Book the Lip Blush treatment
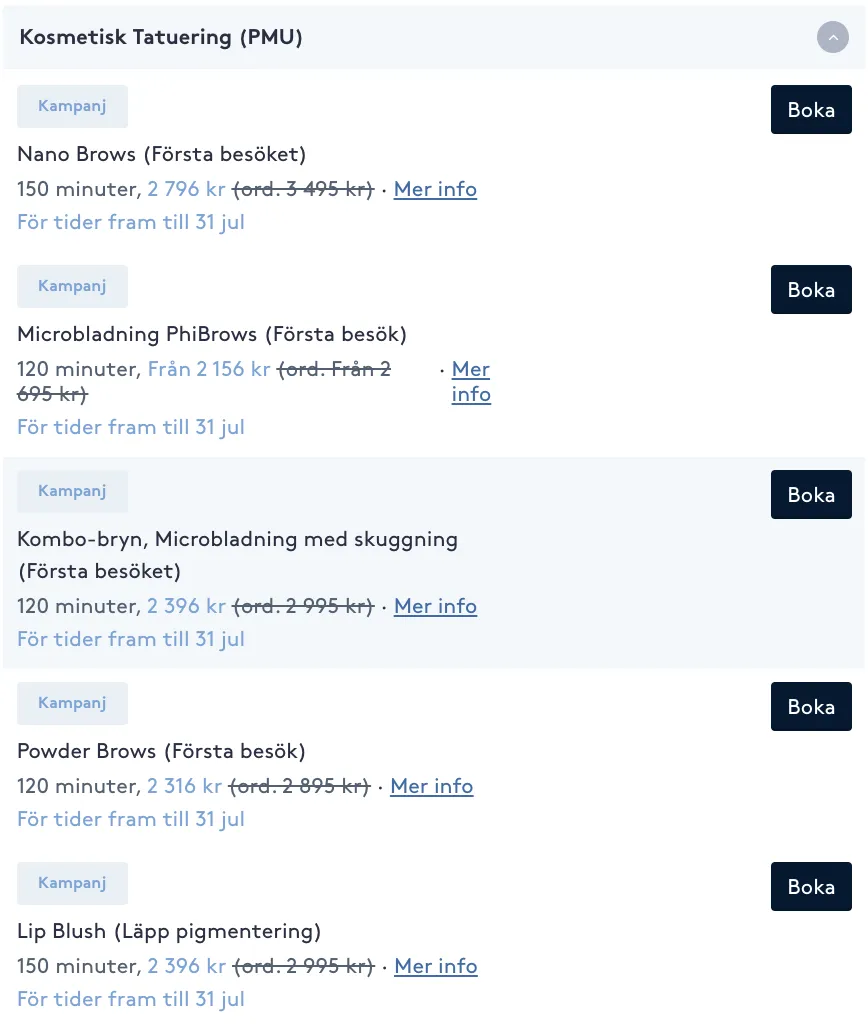 click(x=811, y=887)
